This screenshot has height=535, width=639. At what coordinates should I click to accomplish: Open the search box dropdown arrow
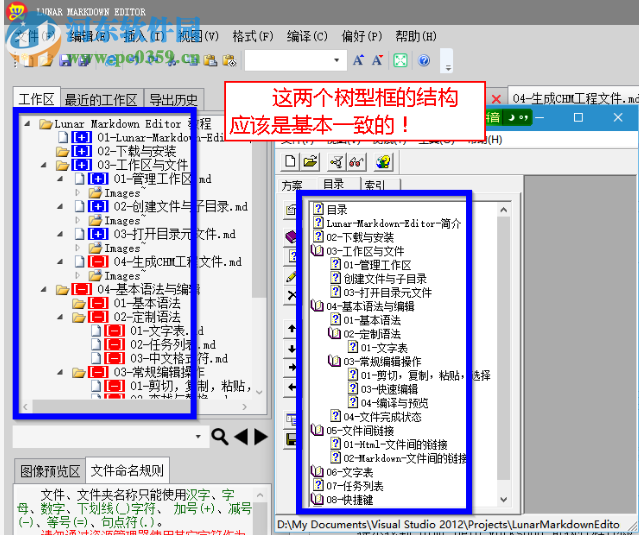[198, 436]
